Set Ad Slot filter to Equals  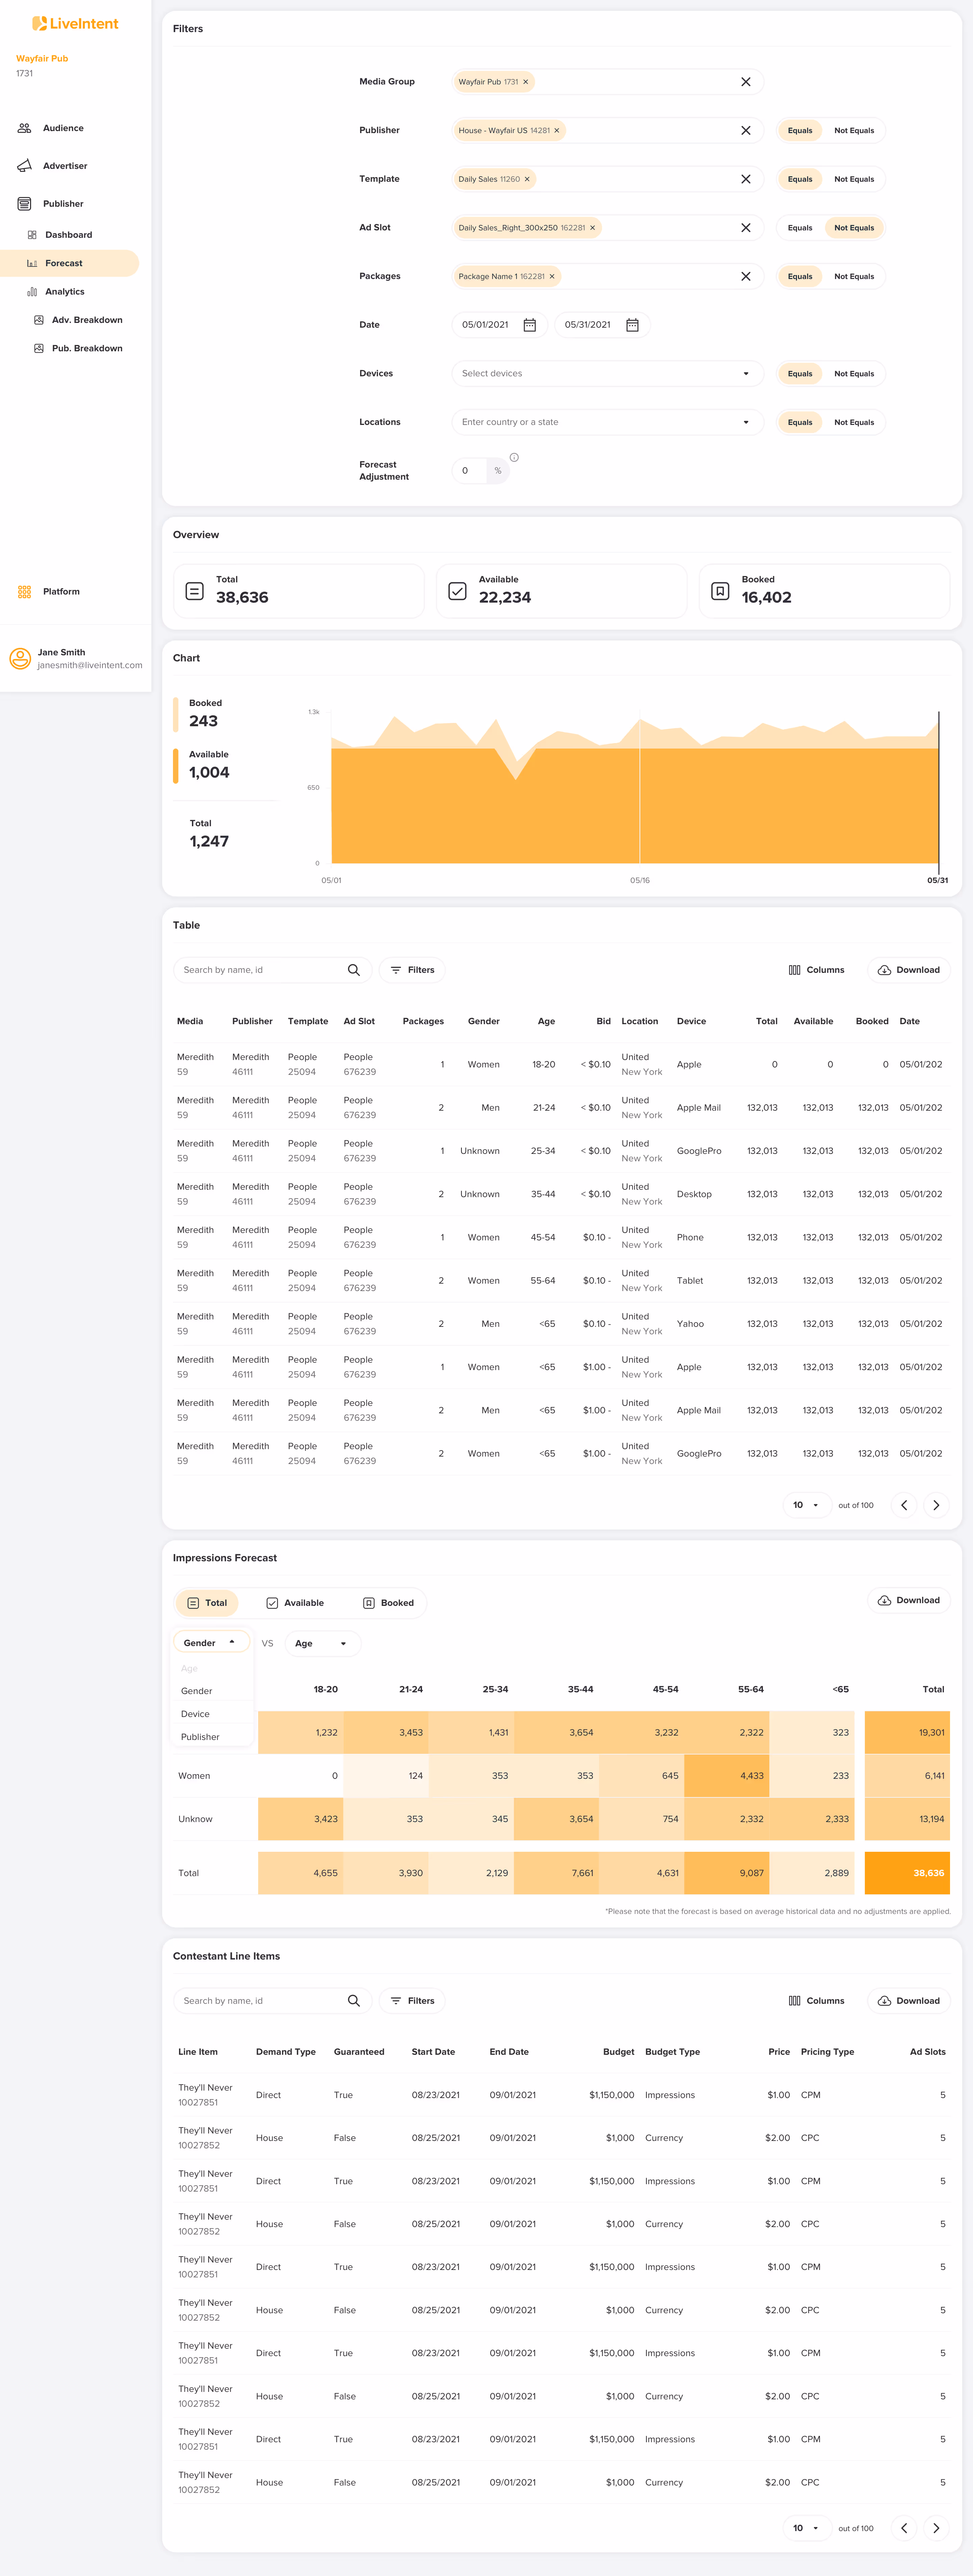(x=800, y=228)
